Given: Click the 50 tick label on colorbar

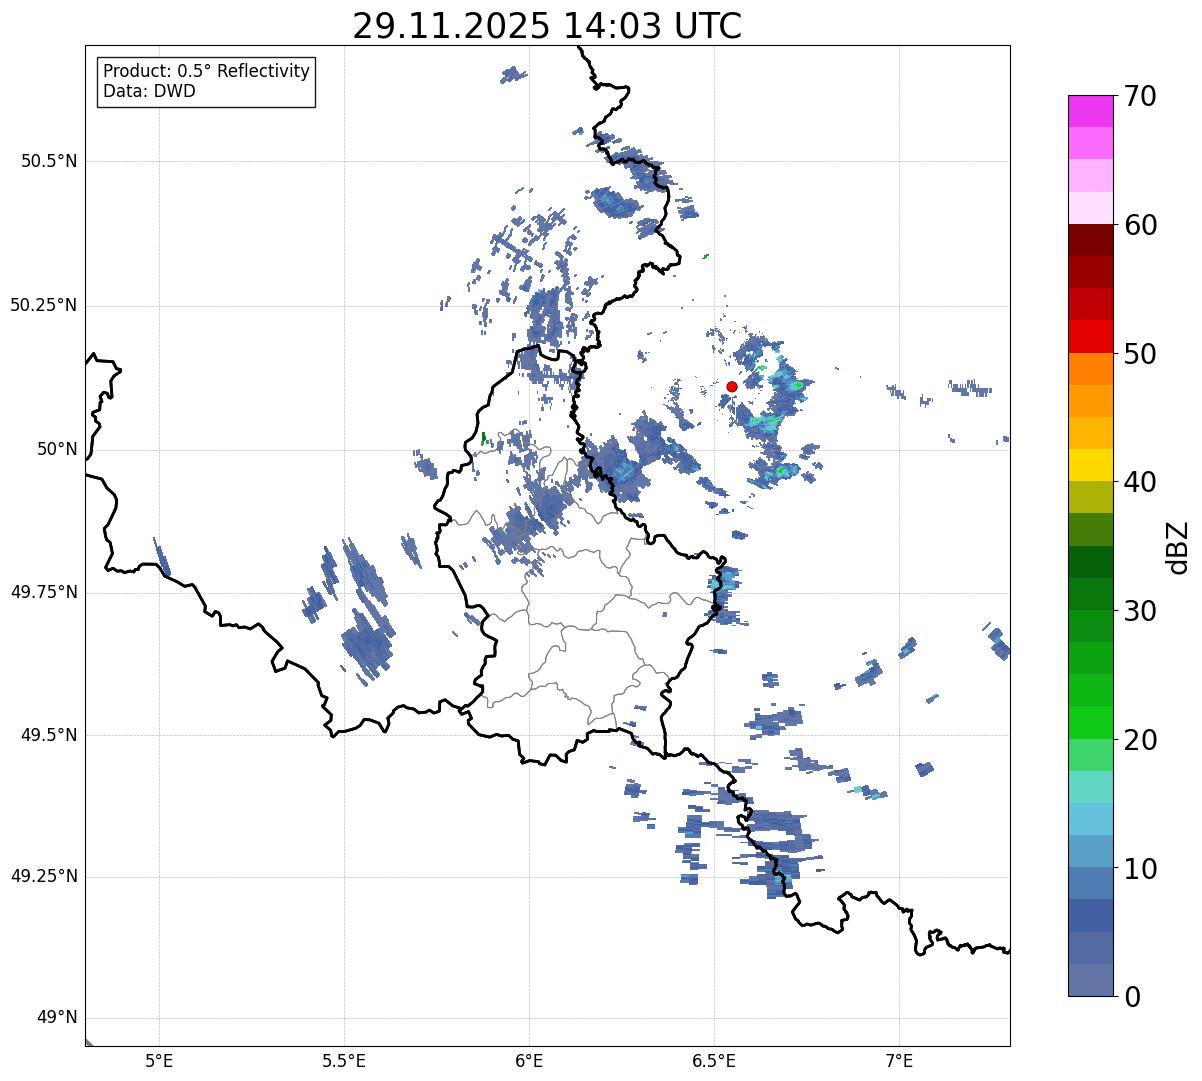Looking at the screenshot, I should click(x=1140, y=354).
